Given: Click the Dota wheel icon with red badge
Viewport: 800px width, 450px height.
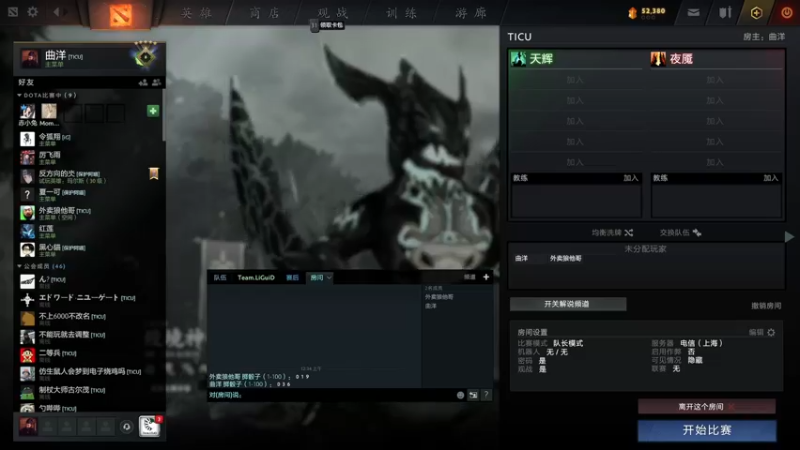Looking at the screenshot, I should pyautogui.click(x=149, y=427).
